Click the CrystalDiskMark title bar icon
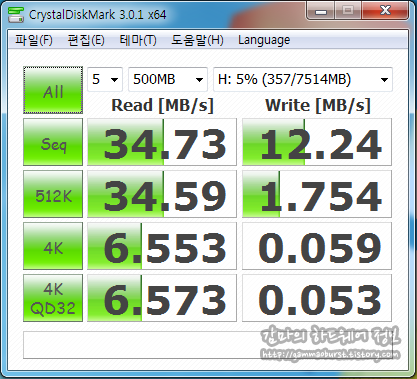Viewport: 417px width, 379px height. pos(16,14)
